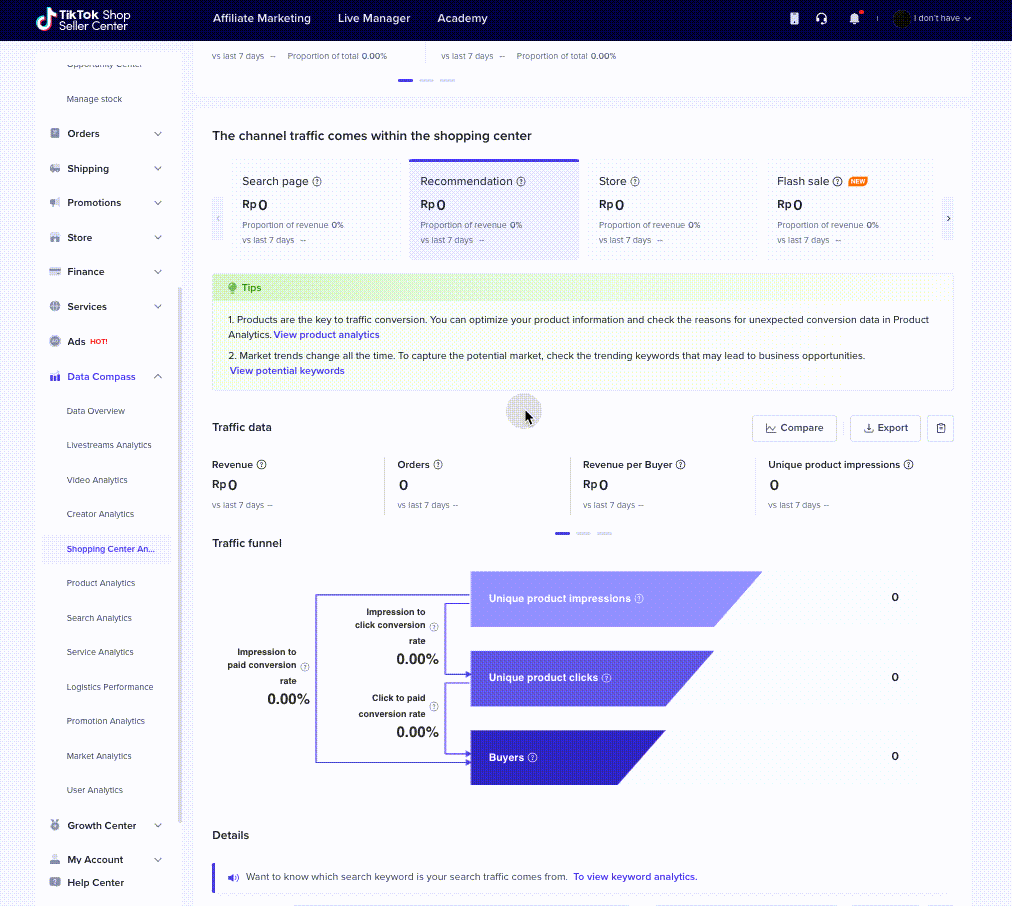Viewport: 1012px width, 906px height.
Task: Click the info icon beside Search page
Action: [x=317, y=182]
